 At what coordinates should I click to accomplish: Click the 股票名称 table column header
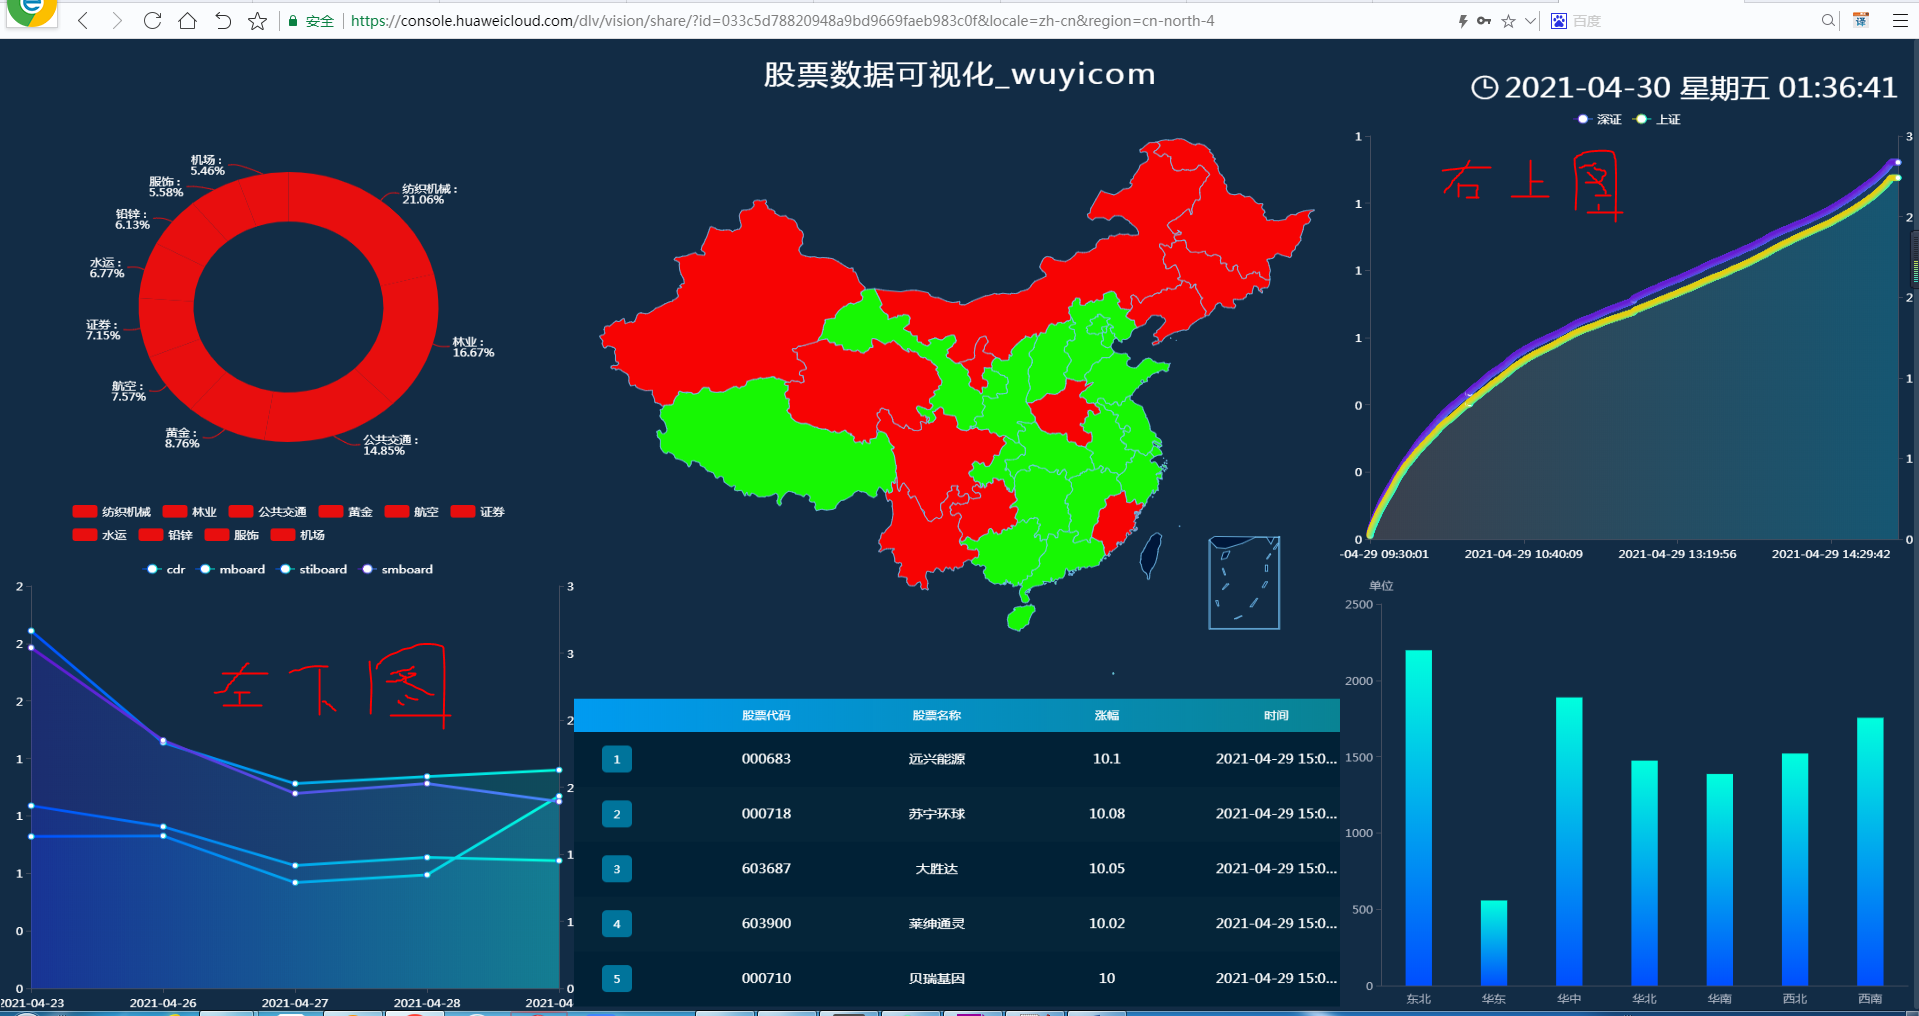[937, 716]
